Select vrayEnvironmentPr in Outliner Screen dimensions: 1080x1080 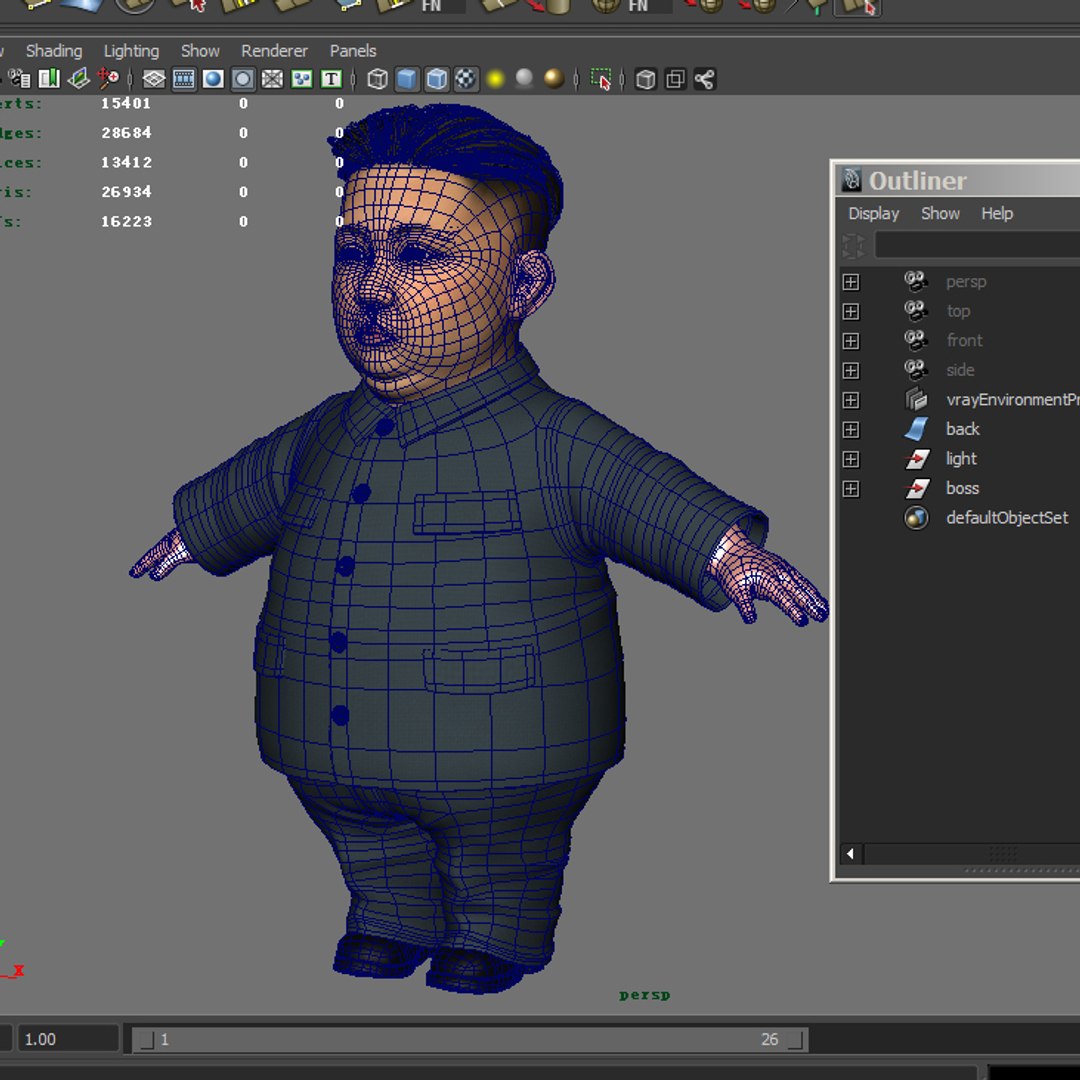coord(1012,399)
